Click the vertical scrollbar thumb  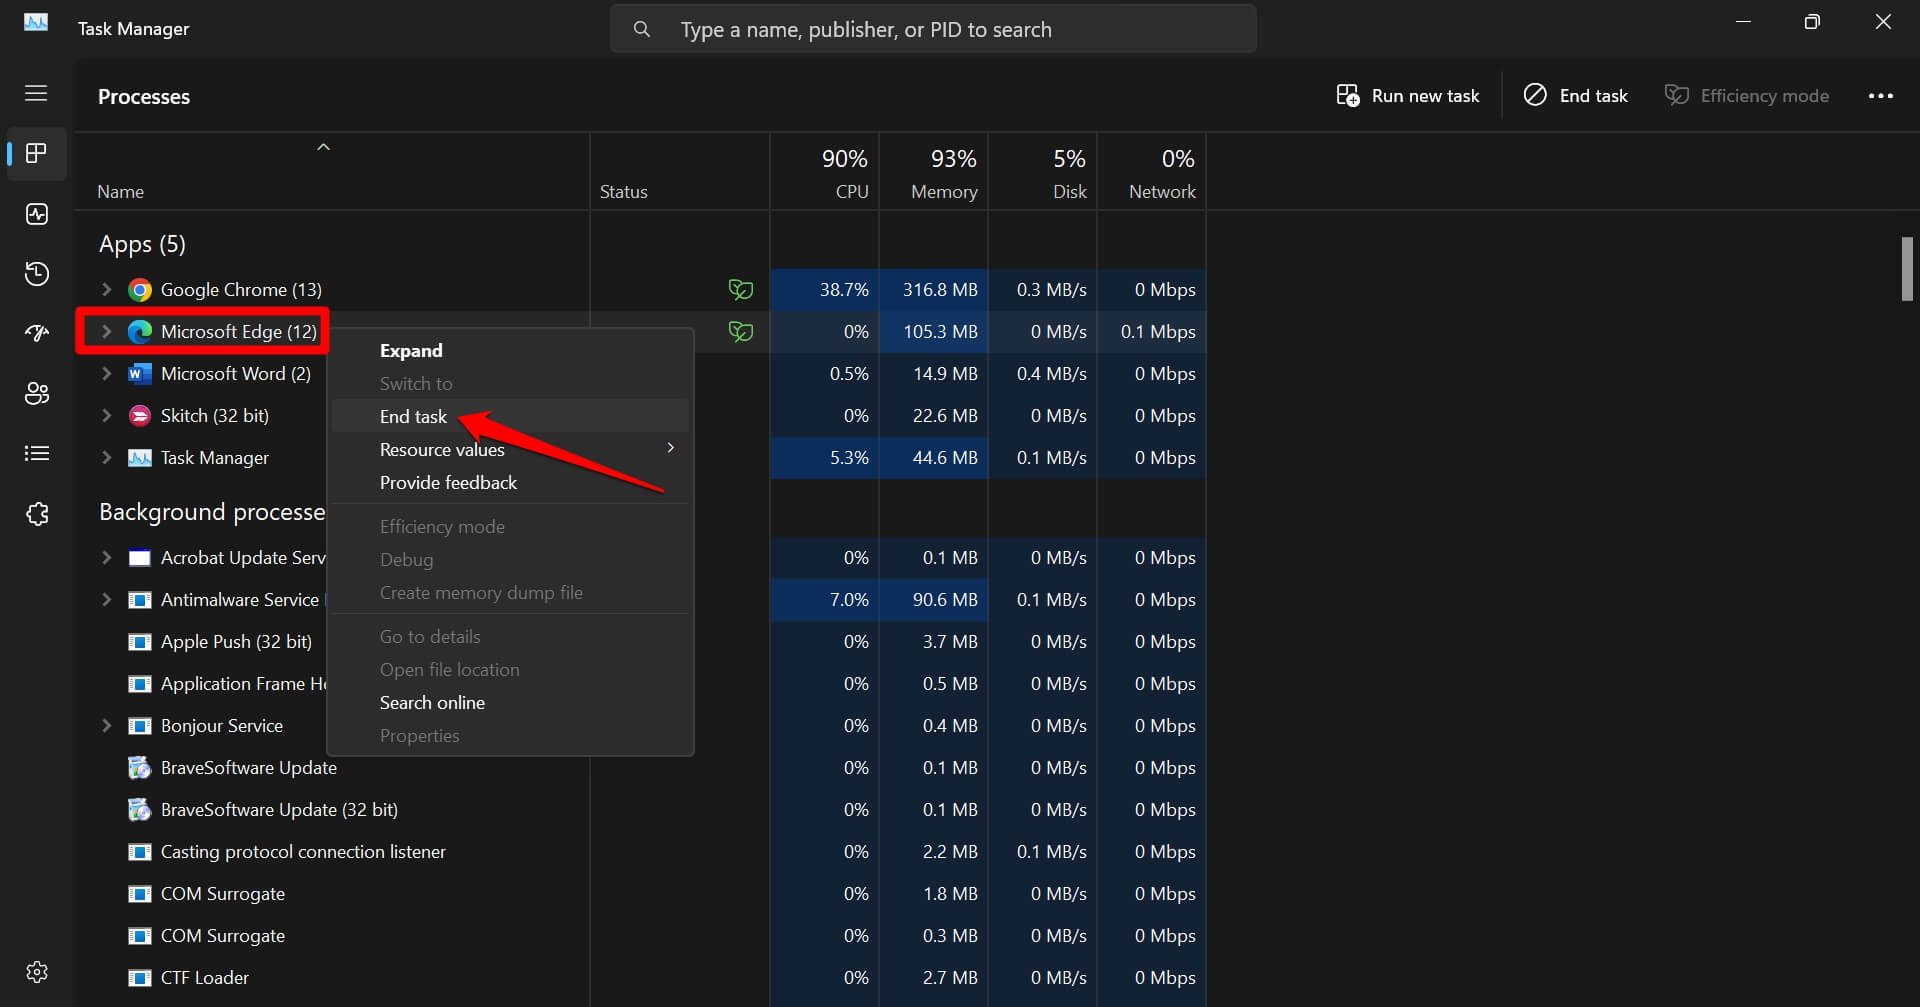coord(1907,269)
